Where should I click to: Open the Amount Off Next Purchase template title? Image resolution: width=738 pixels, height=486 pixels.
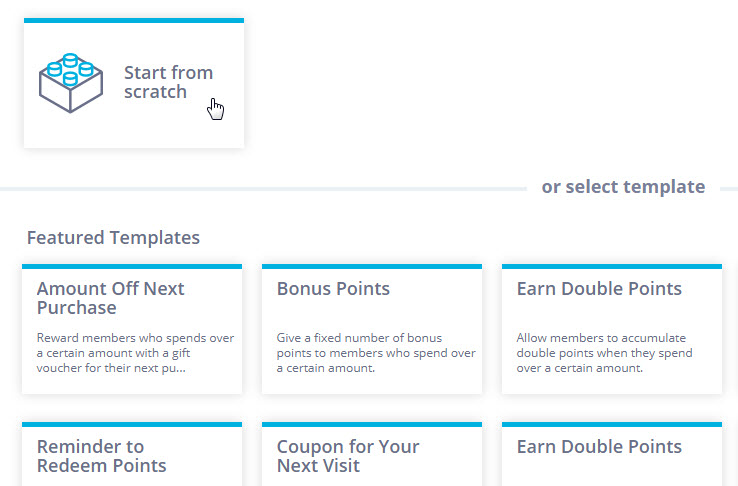pos(110,298)
